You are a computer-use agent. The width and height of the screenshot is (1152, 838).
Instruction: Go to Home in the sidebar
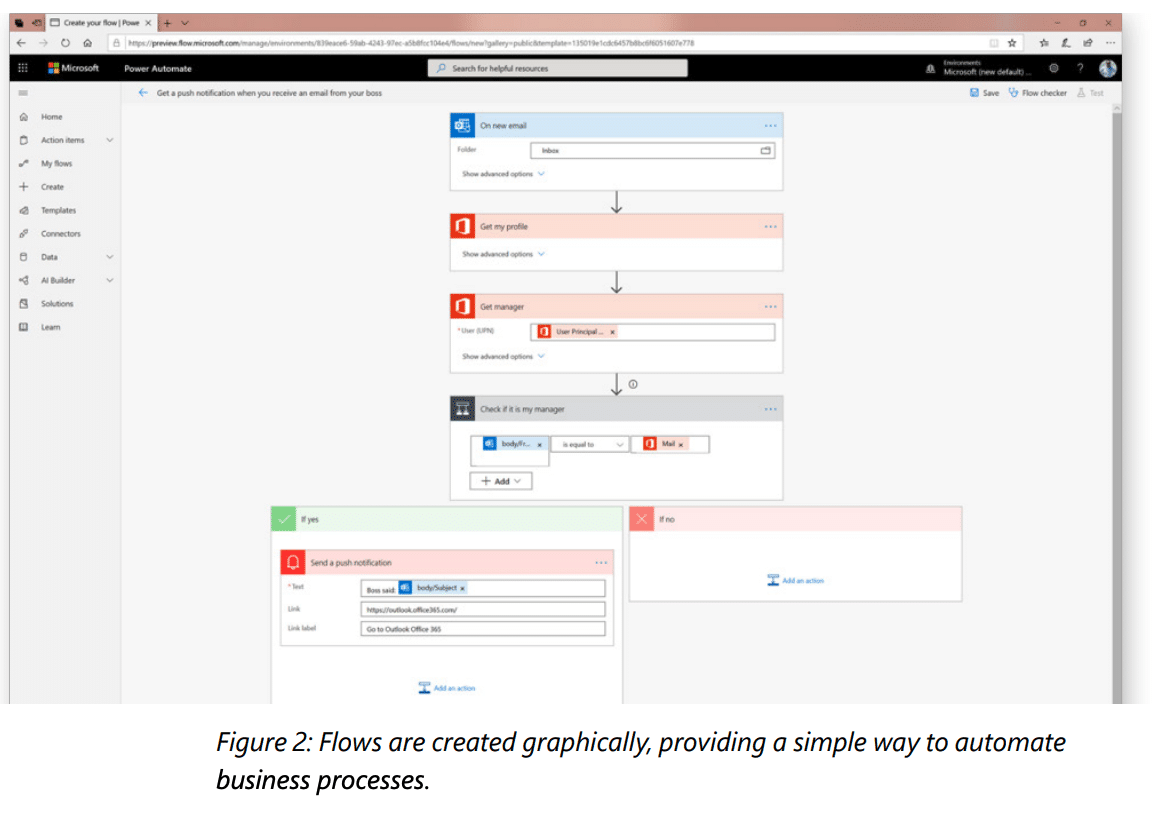tap(51, 117)
